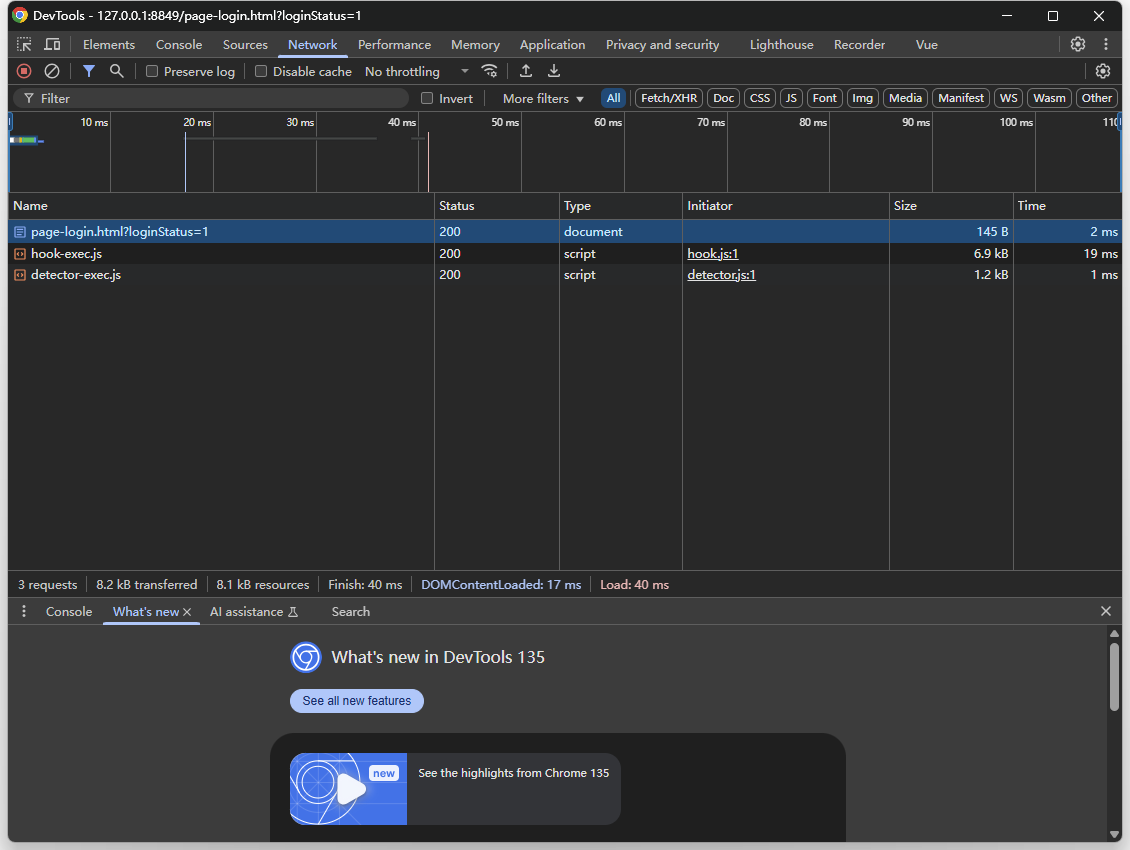Enable Preserve log checkbox
The height and width of the screenshot is (850, 1130).
(x=152, y=71)
